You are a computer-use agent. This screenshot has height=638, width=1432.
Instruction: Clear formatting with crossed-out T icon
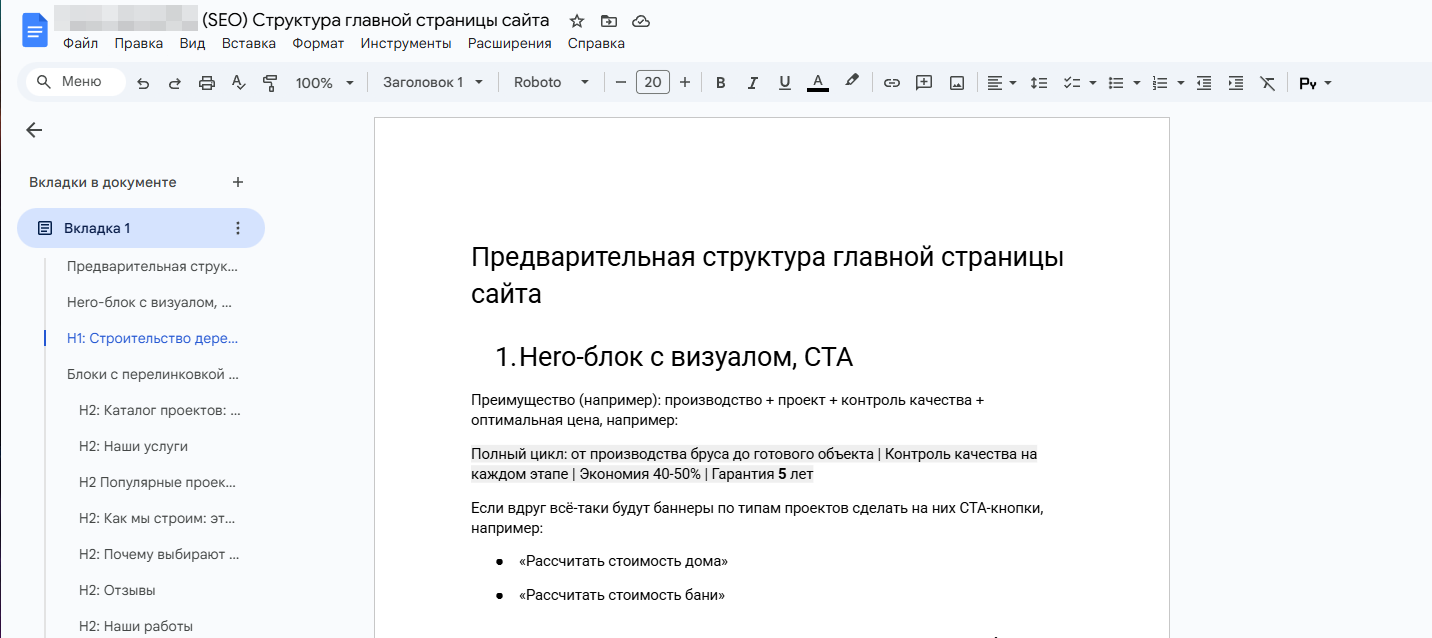point(1267,83)
